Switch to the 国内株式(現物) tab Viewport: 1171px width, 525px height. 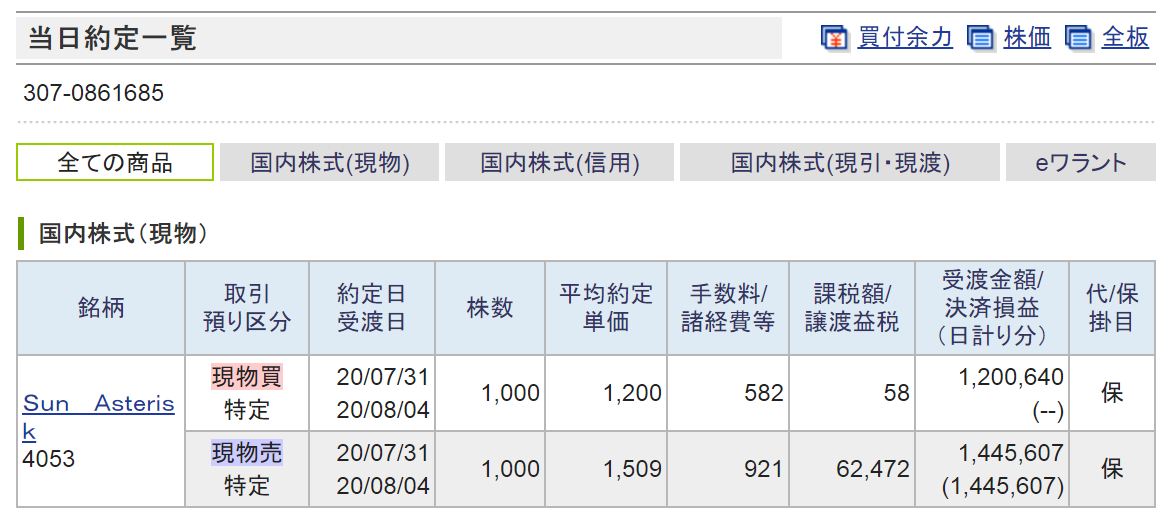pos(330,162)
